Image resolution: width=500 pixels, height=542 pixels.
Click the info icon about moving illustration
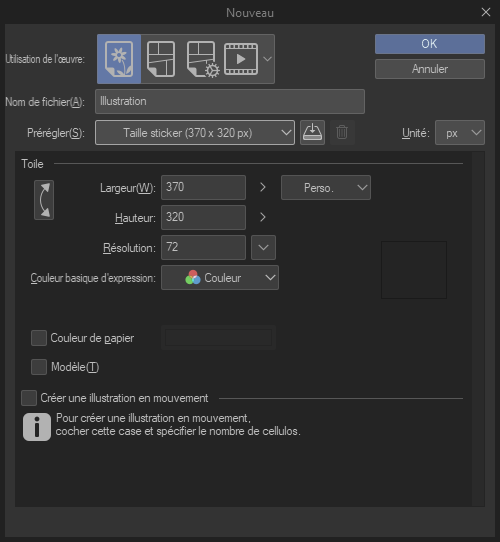37,427
